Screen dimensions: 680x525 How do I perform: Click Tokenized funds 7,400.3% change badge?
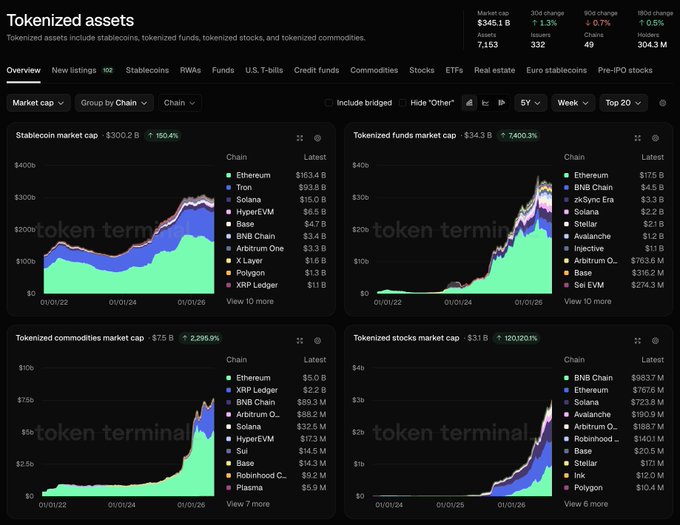pos(518,136)
